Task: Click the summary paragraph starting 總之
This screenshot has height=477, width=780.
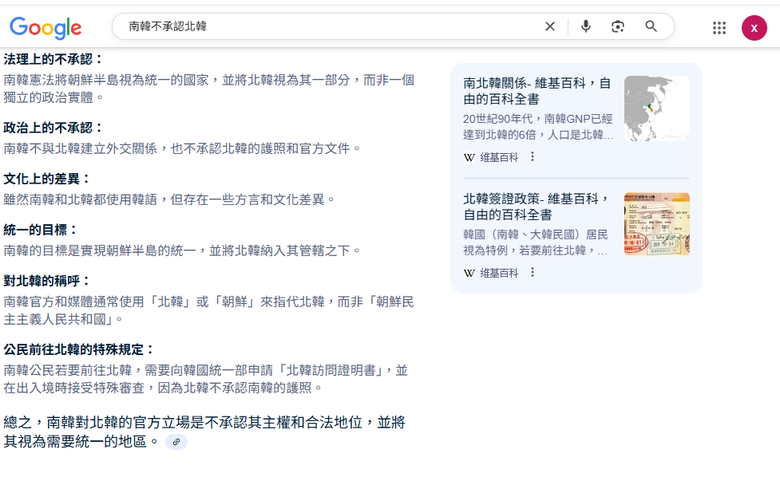Action: 204,432
